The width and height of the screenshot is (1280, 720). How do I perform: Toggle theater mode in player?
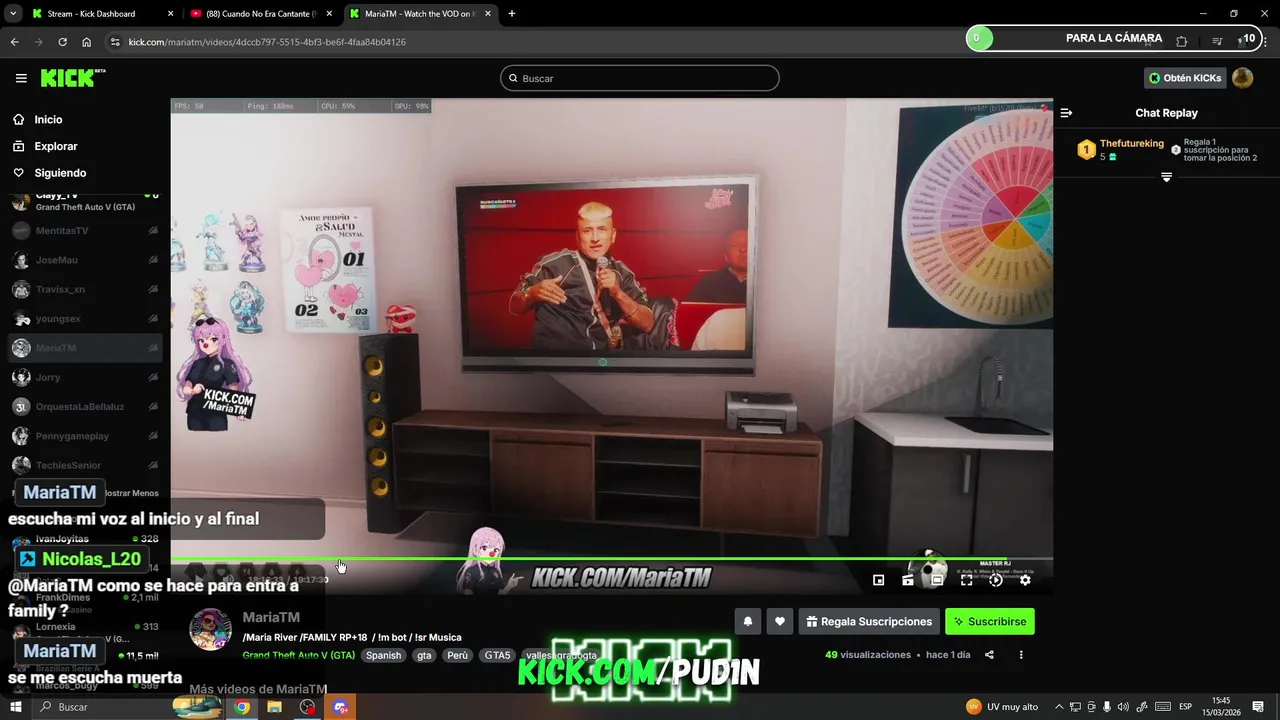pyautogui.click(x=937, y=580)
